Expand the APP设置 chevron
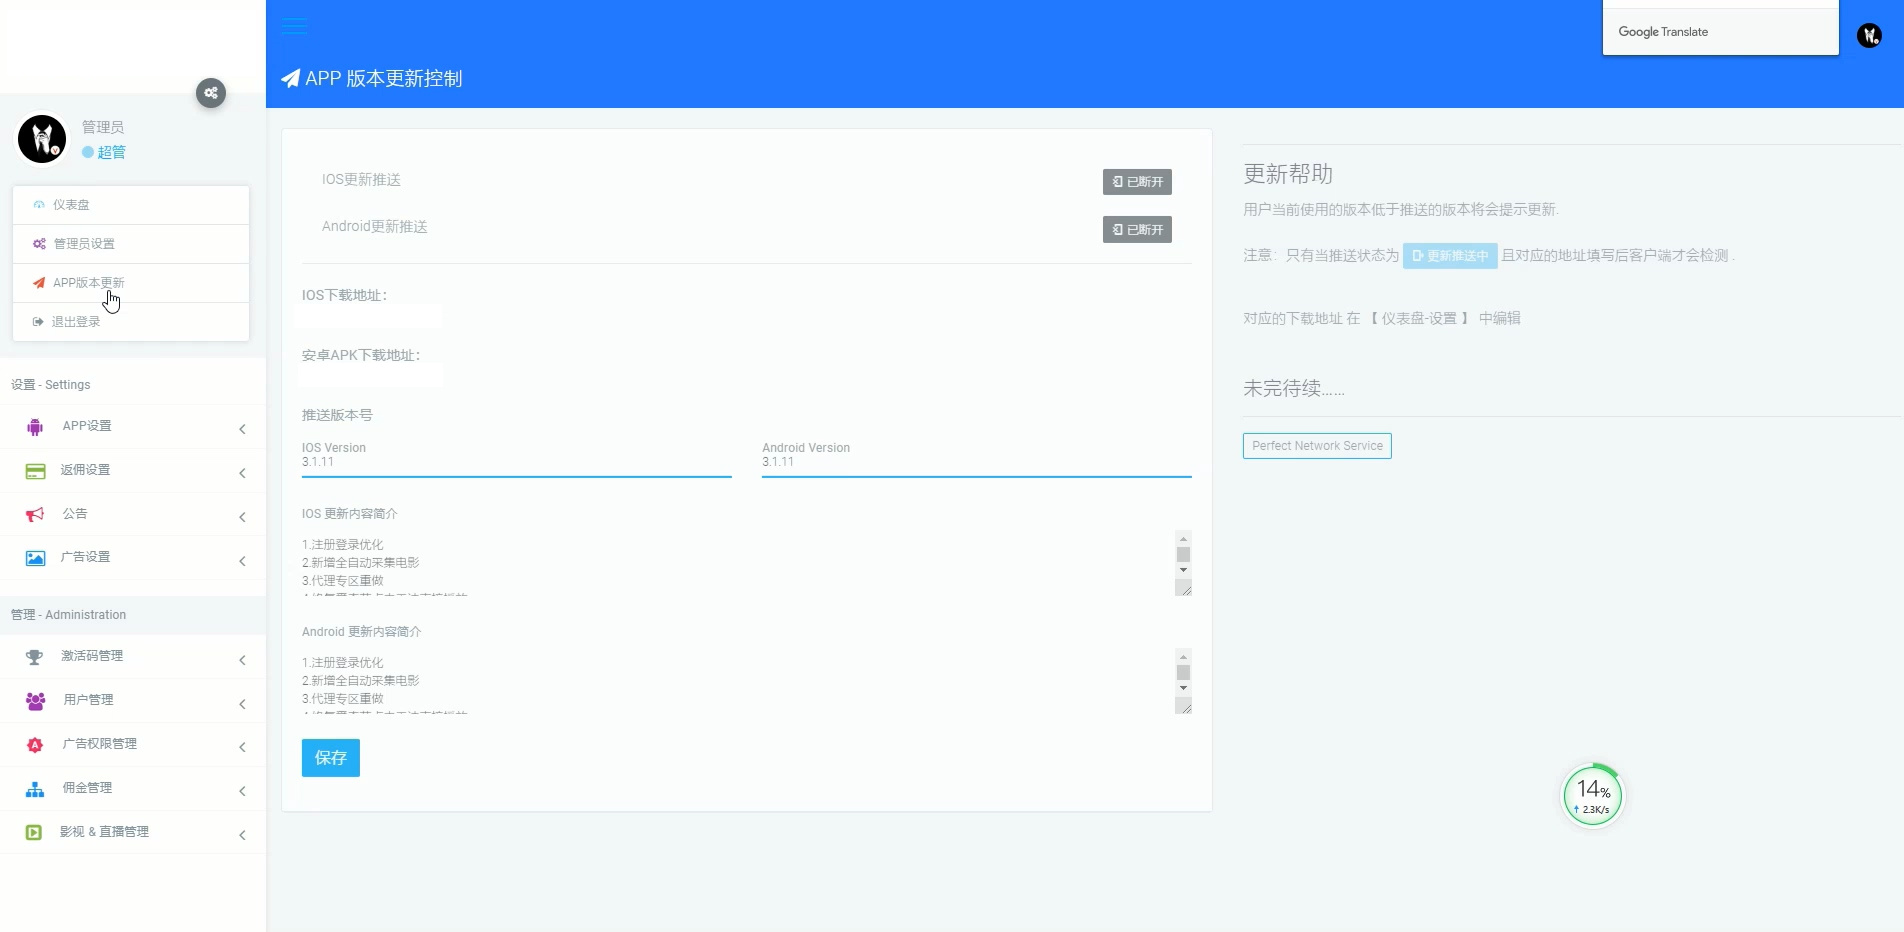 click(x=242, y=429)
